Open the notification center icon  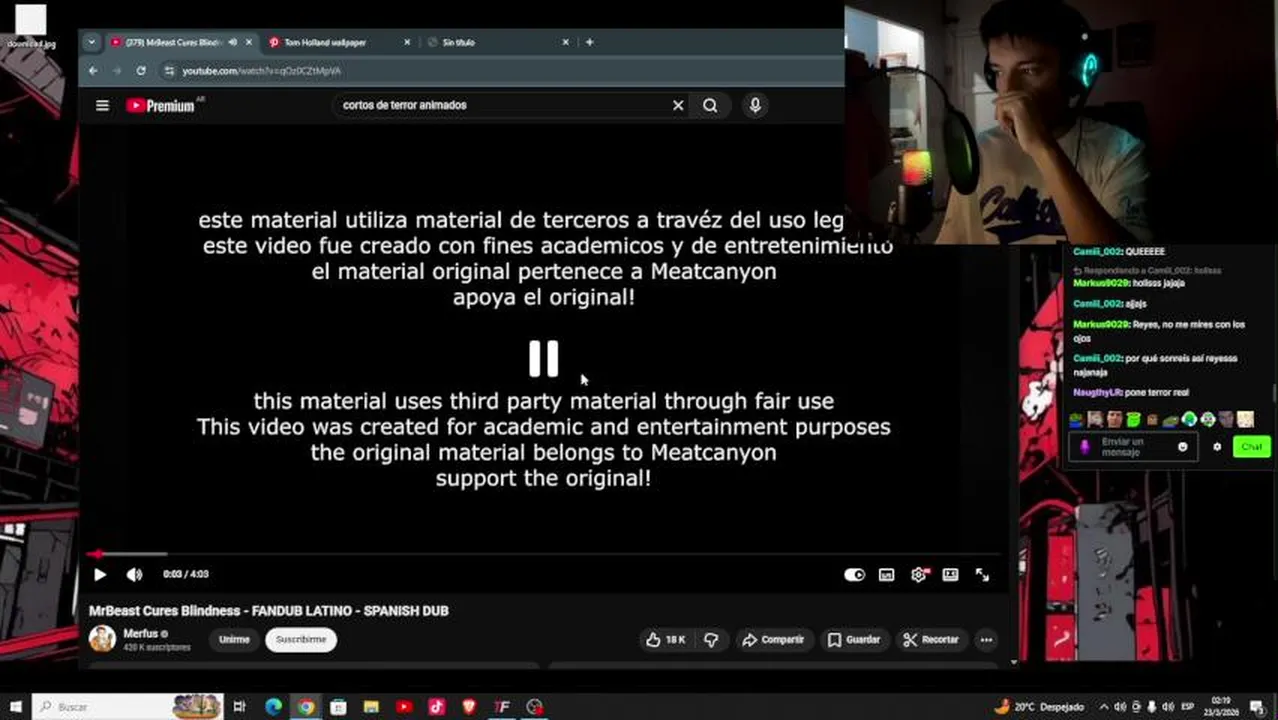1258,707
